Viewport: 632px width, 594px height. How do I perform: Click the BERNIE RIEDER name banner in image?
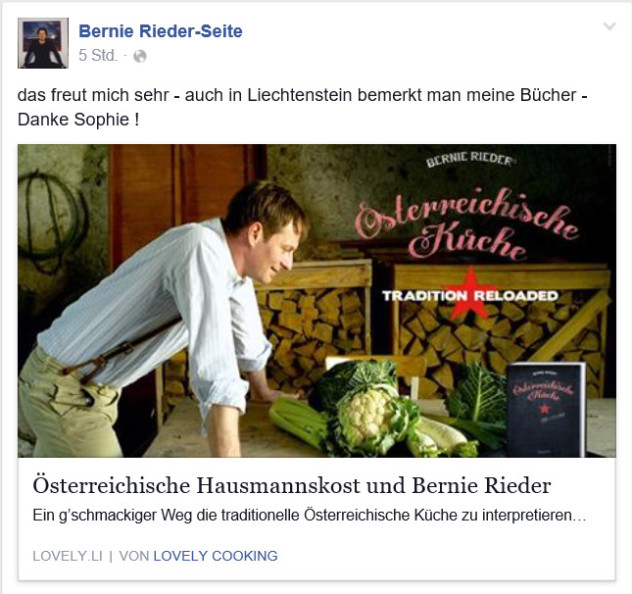[469, 159]
